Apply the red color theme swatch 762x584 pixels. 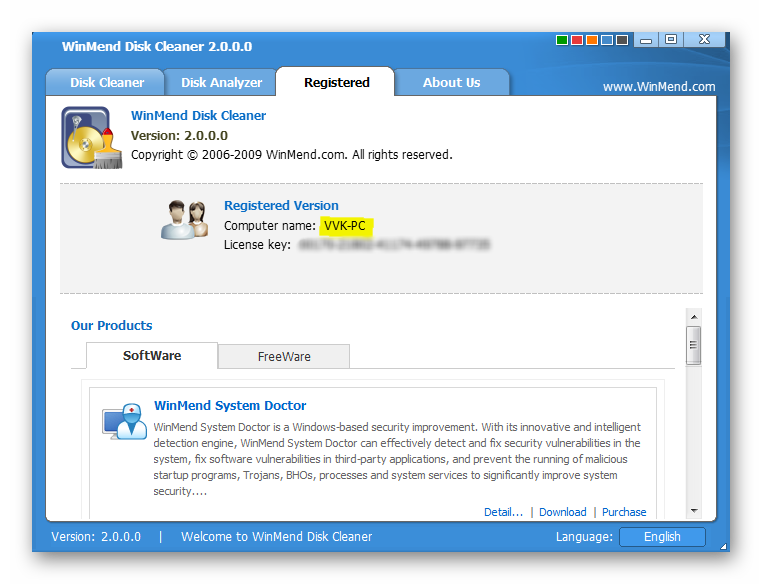pos(577,40)
